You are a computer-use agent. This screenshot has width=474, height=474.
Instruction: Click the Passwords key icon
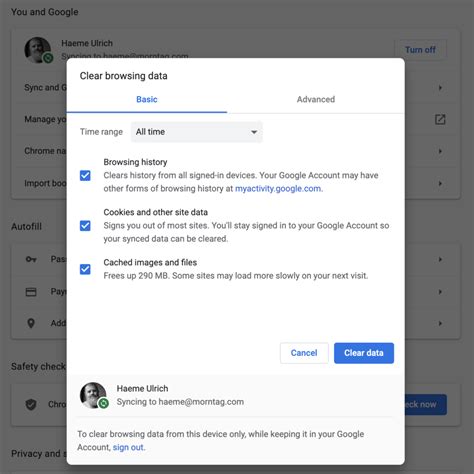click(x=31, y=259)
